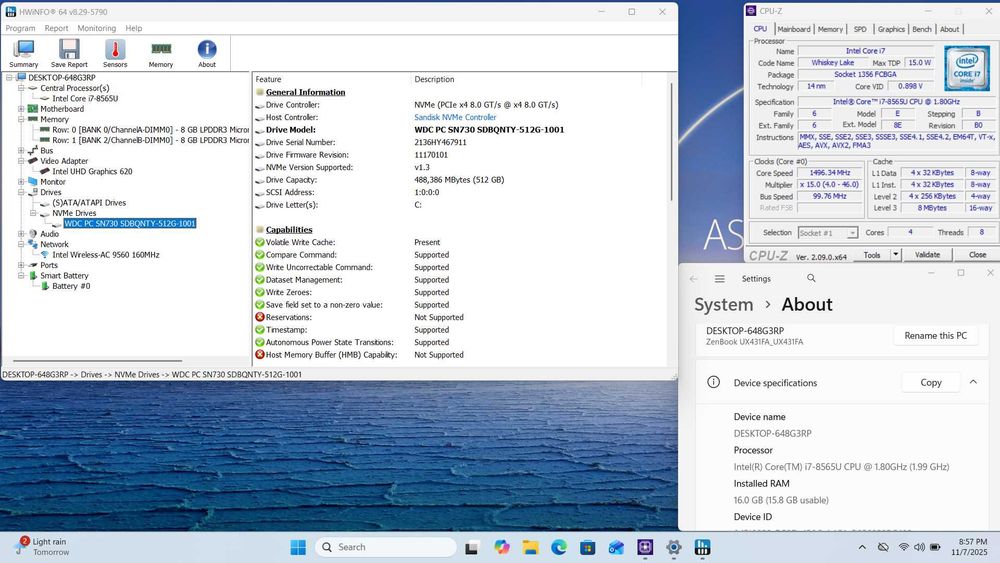Expand the Monitor tree node
Viewport: 1000px width, 563px height.
pos(21,182)
